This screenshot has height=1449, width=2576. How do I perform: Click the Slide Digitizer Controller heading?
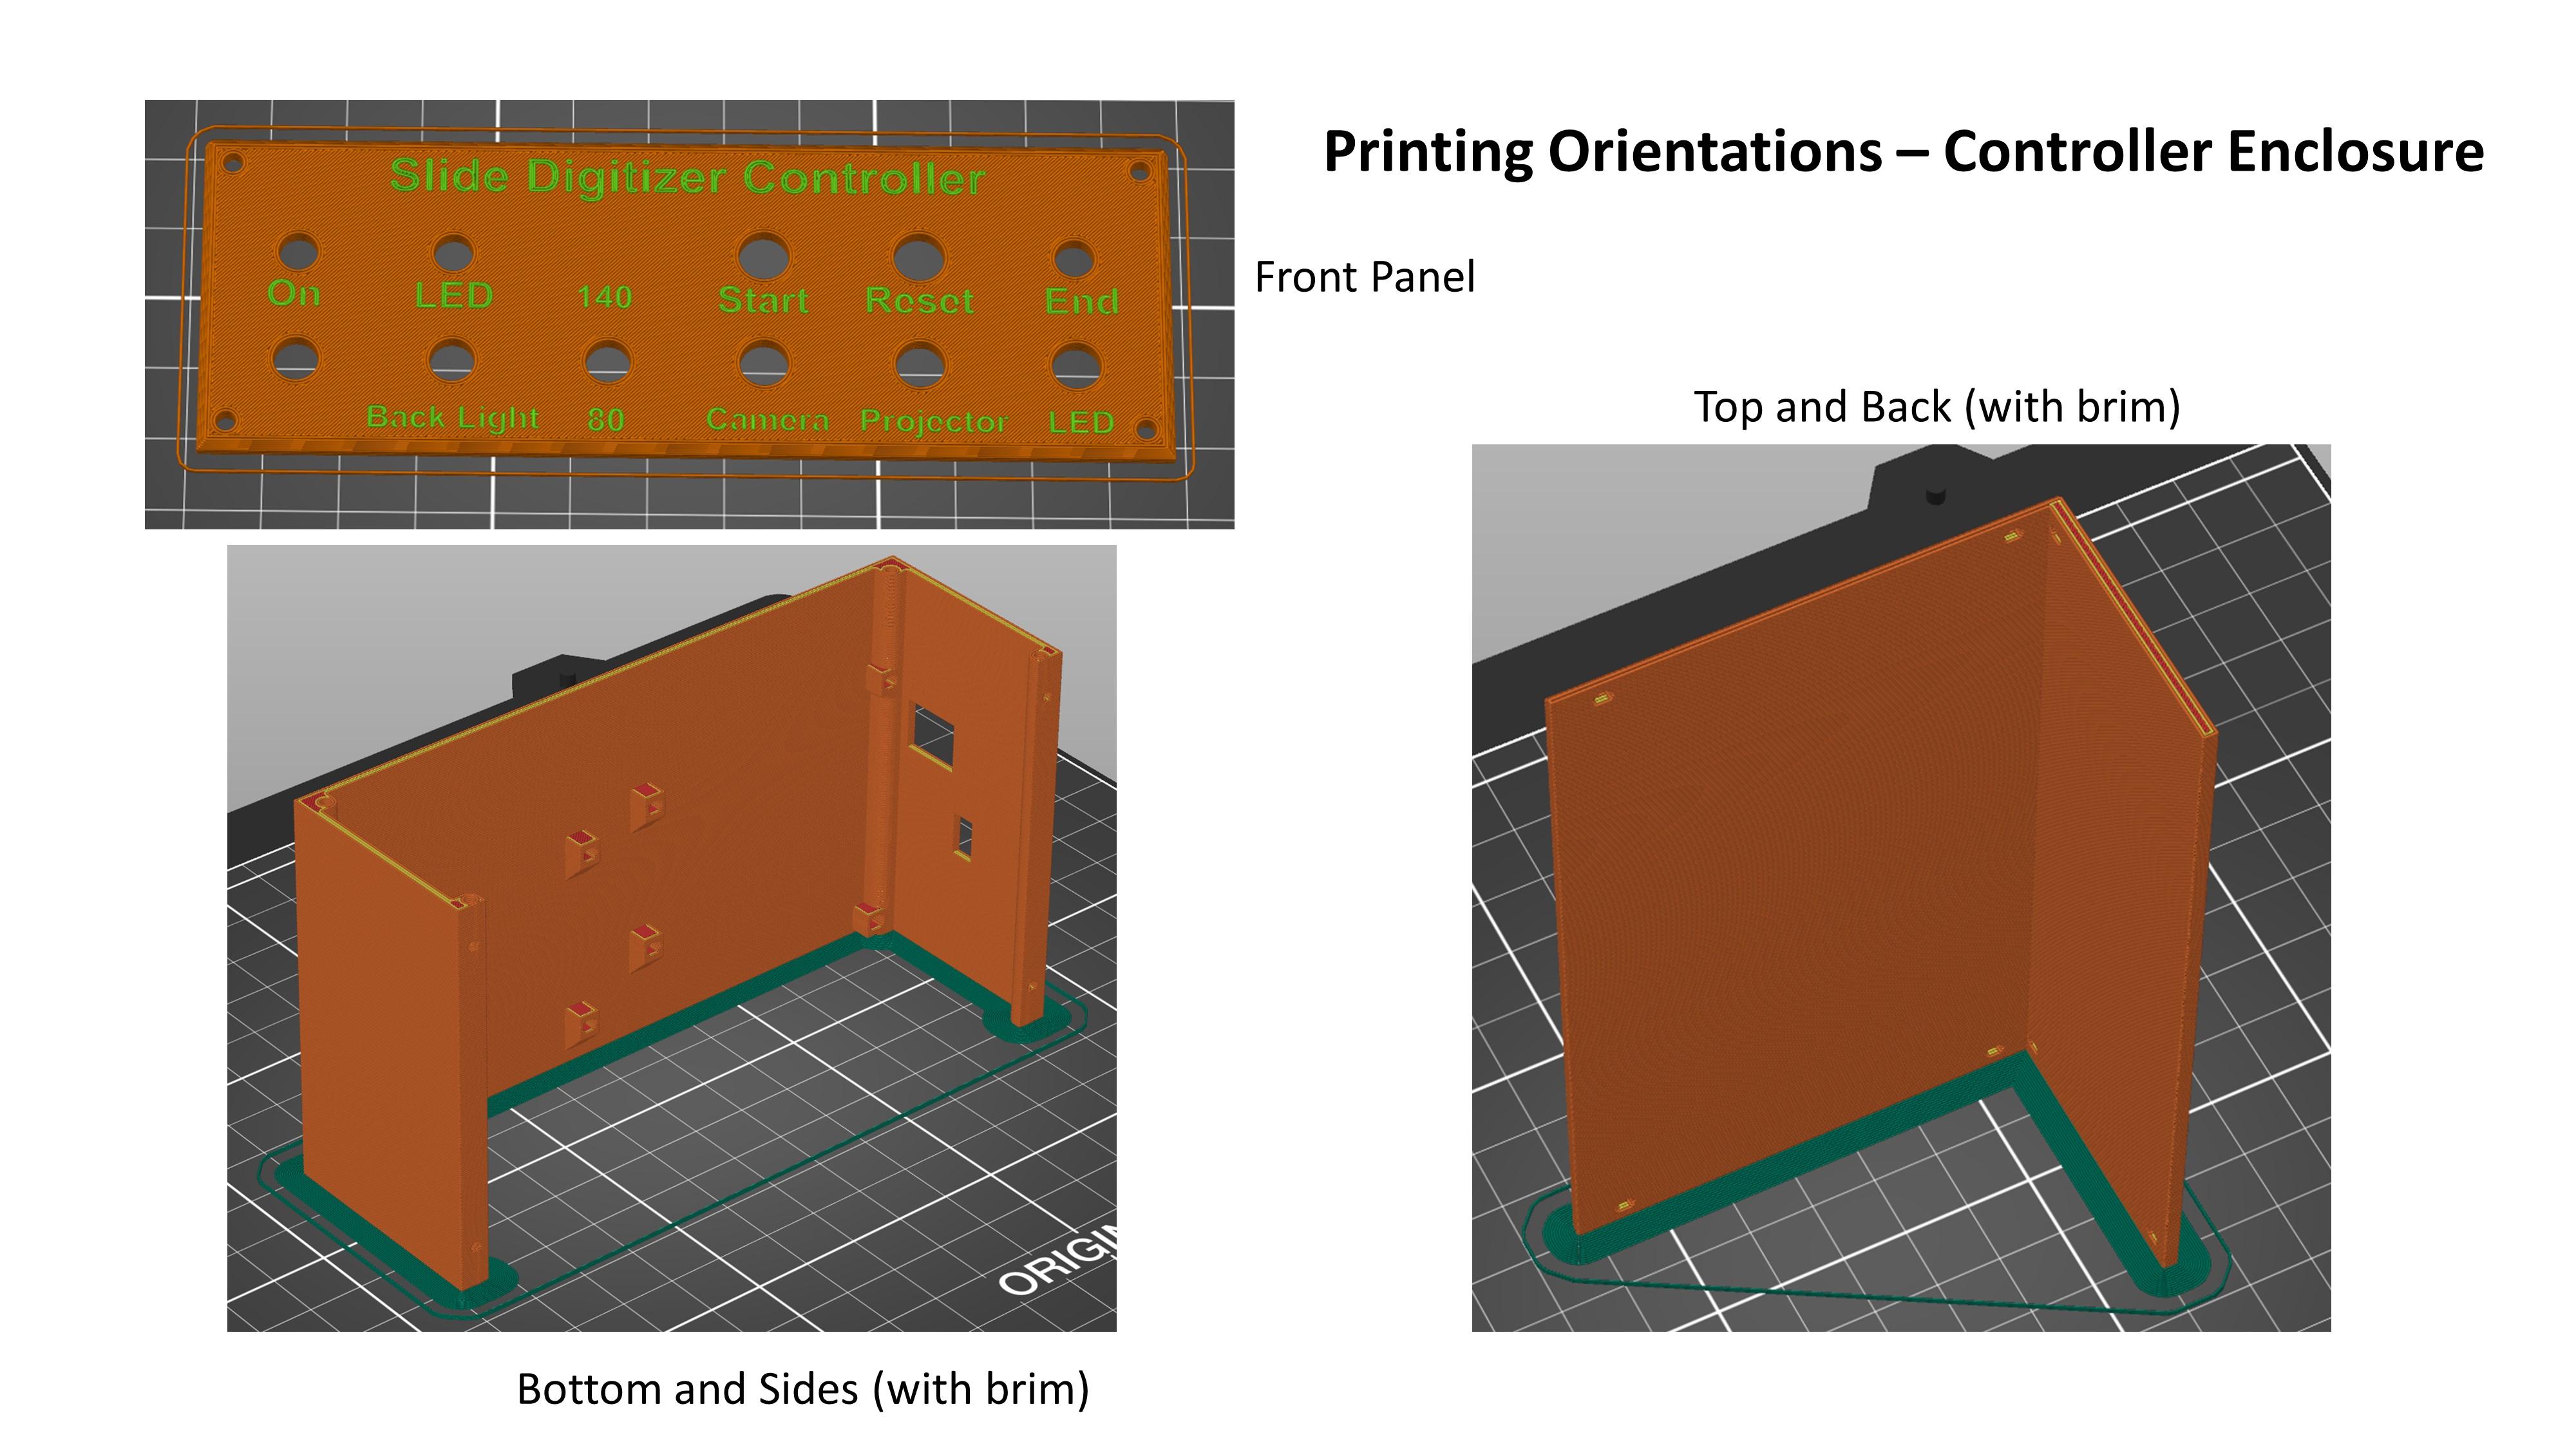(687, 177)
